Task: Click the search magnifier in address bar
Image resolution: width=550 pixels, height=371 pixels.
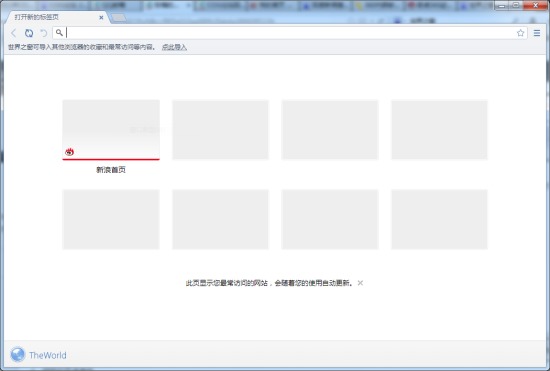Action: point(59,33)
